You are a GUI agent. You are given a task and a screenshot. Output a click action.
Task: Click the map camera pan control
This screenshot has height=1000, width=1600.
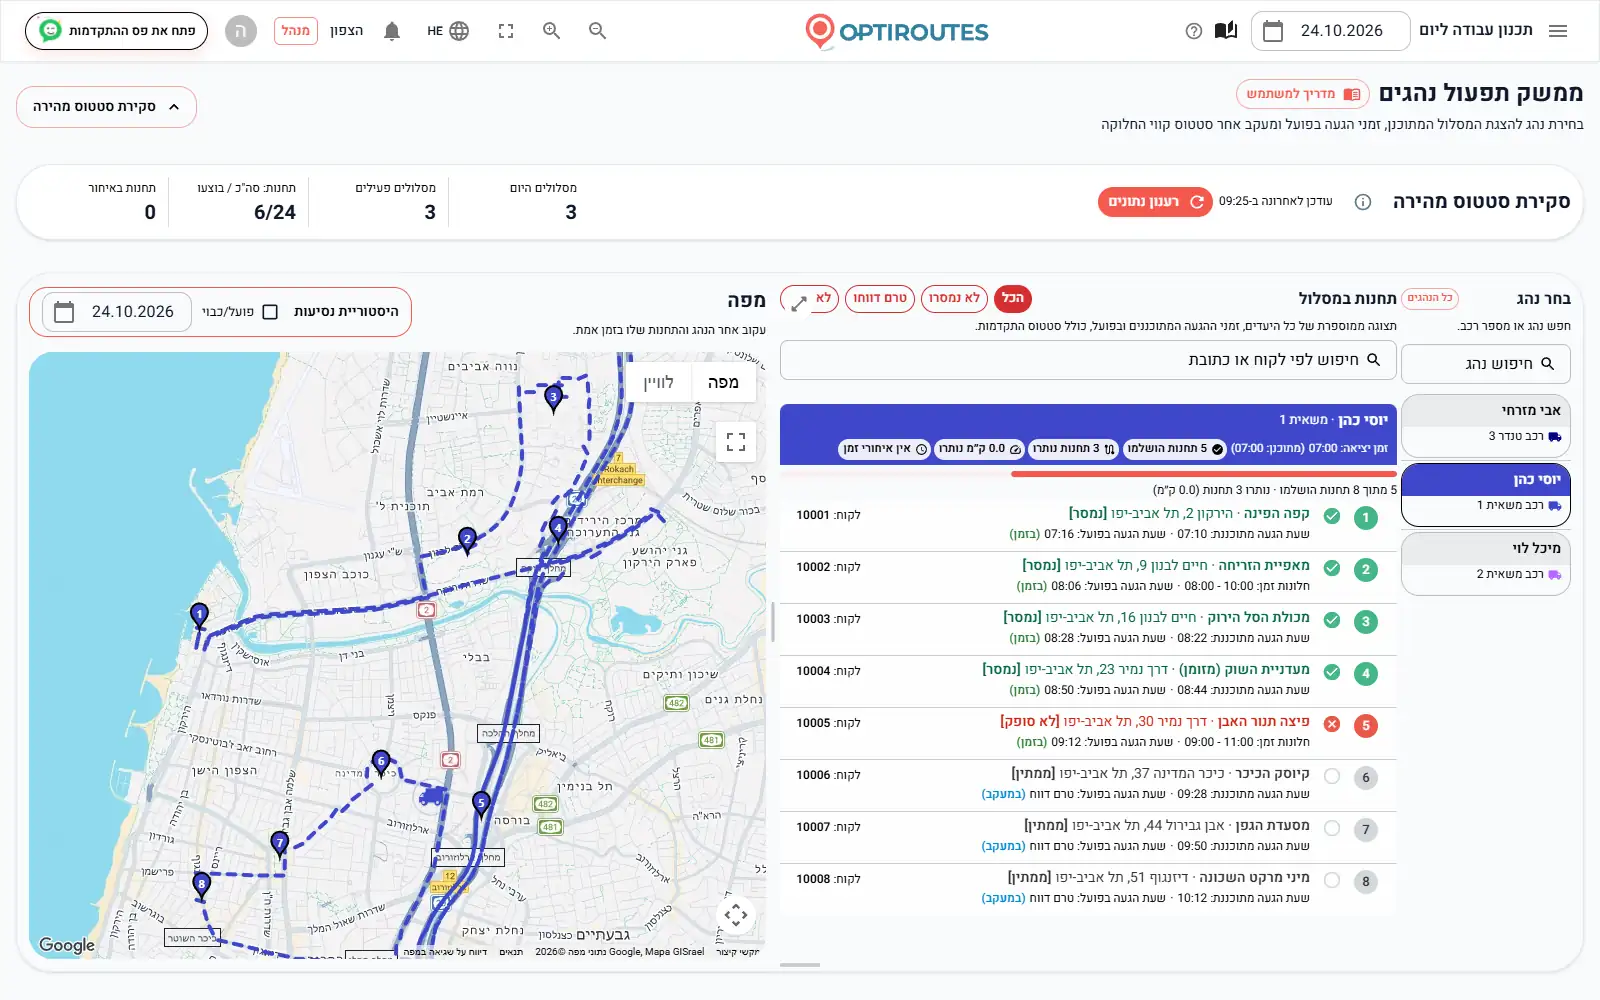pyautogui.click(x=736, y=915)
